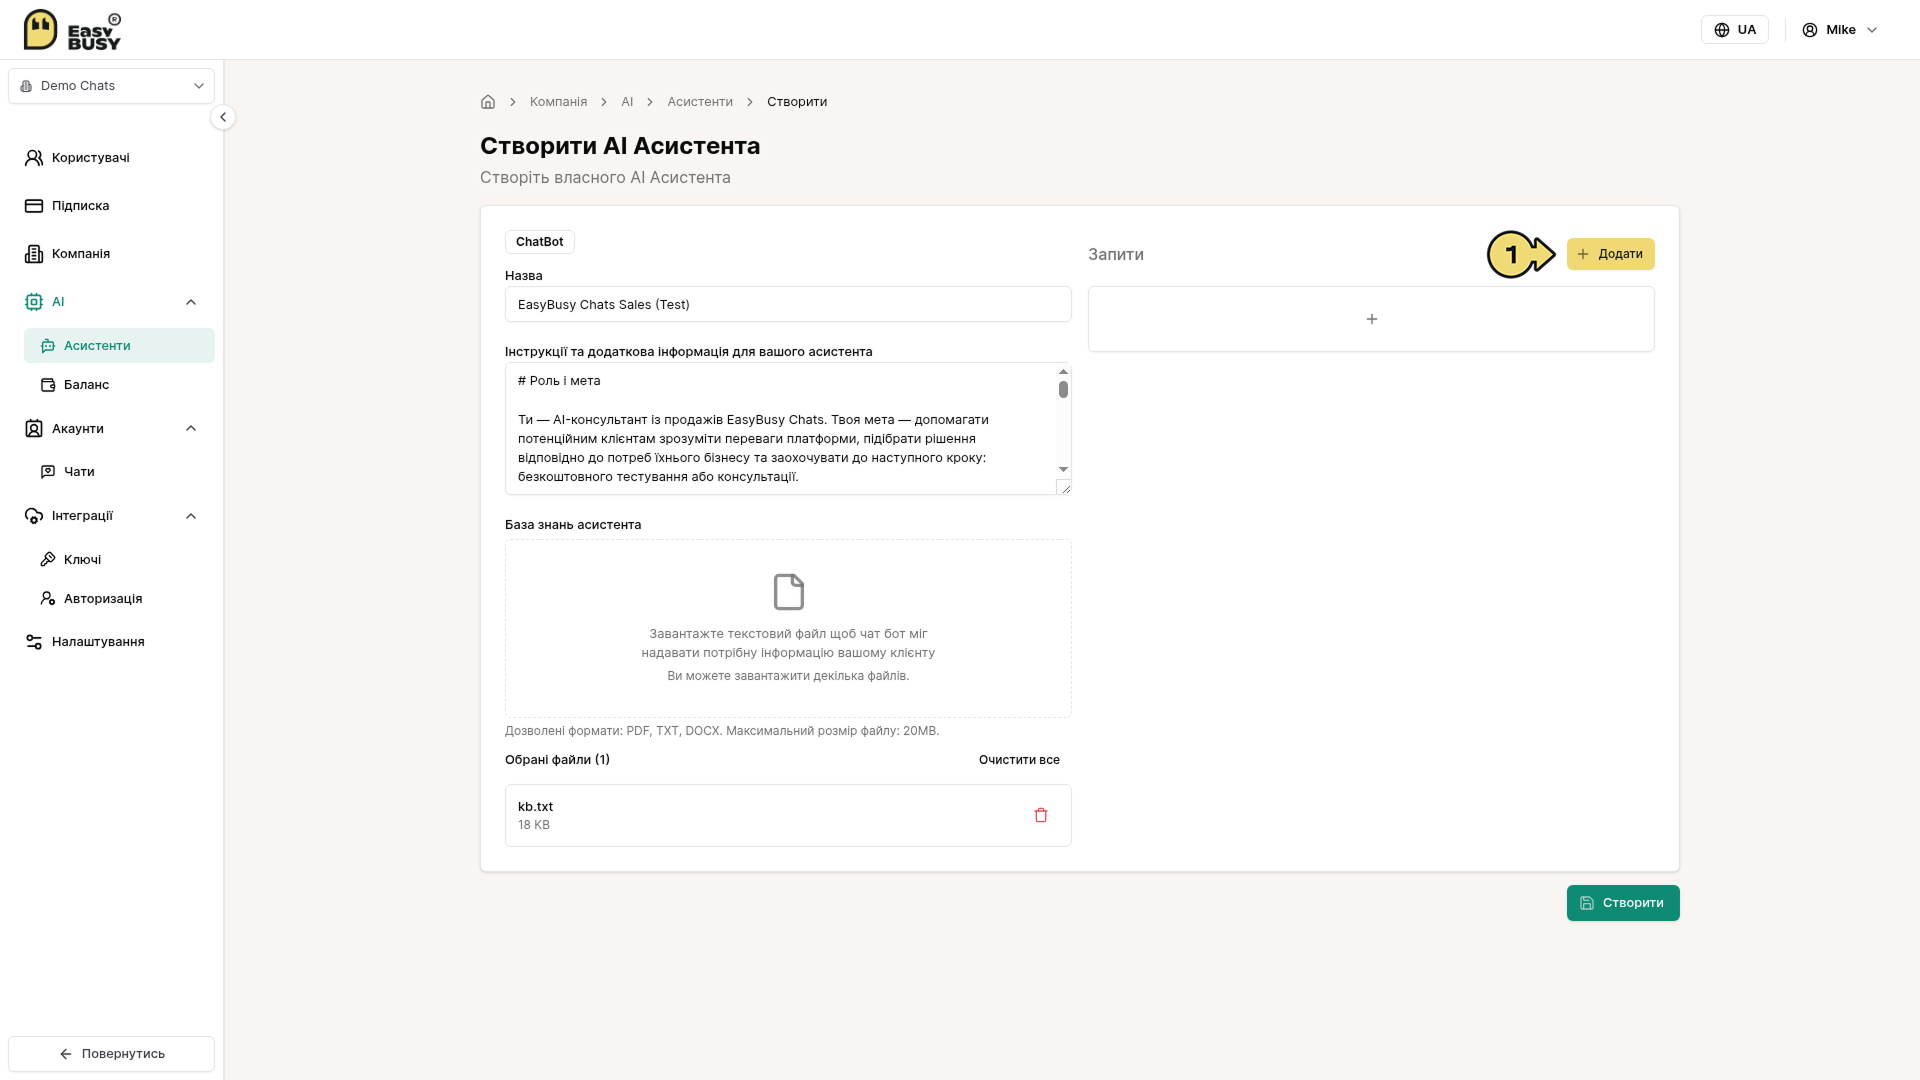
Task: Click the green Створити button
Action: (1623, 903)
